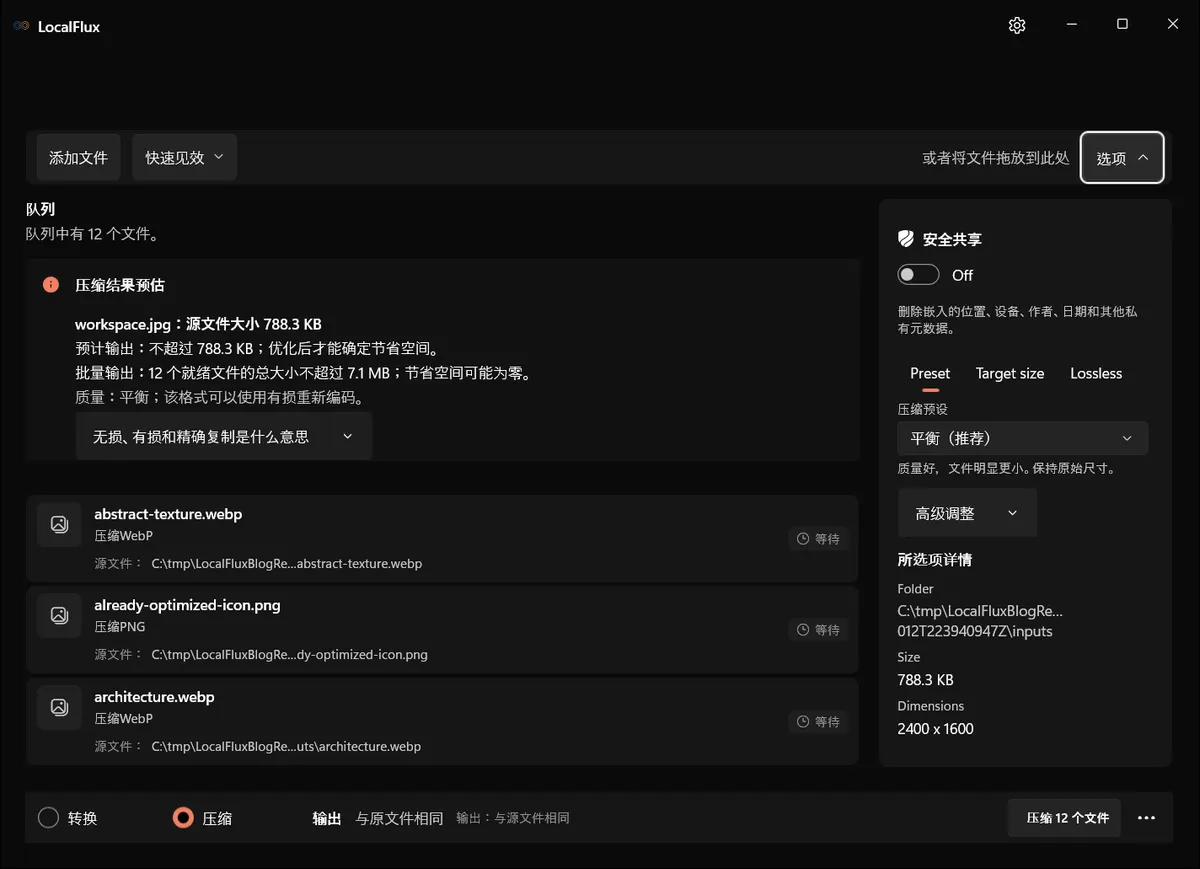The image size is (1200, 869).
Task: Click source path ending abstract-texture.webp
Action: (x=287, y=564)
